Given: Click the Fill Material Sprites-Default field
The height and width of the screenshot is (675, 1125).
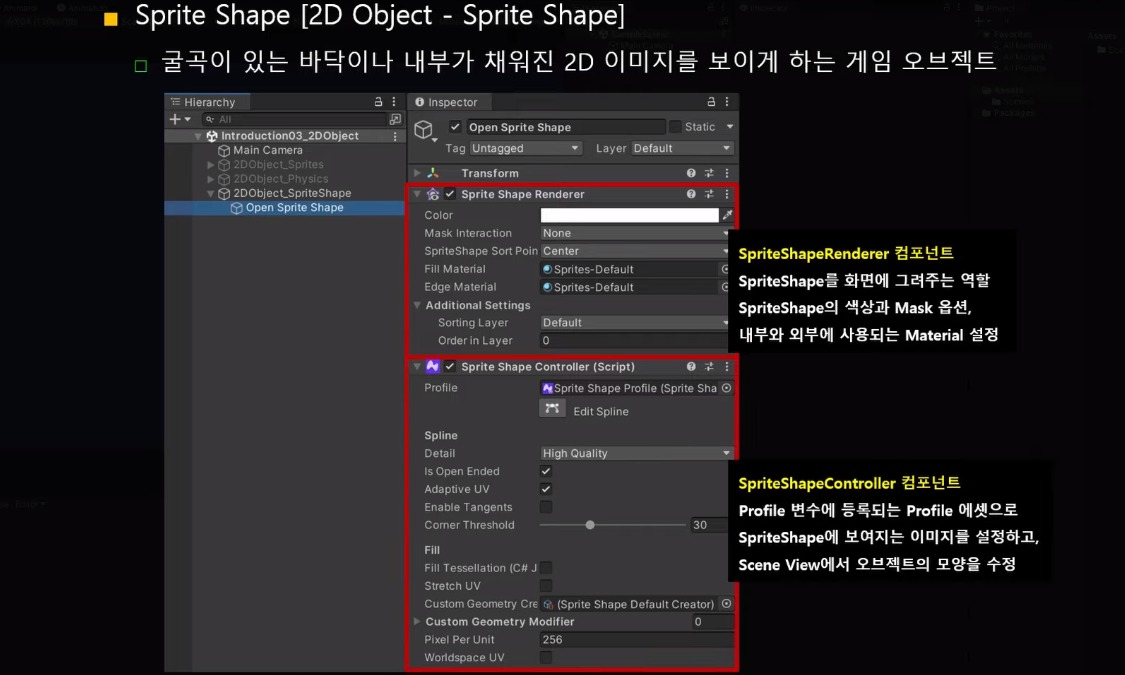Looking at the screenshot, I should 629,269.
